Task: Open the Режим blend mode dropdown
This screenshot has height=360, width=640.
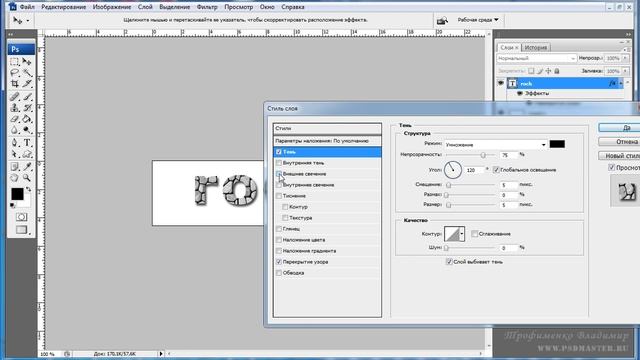Action: pos(543,144)
